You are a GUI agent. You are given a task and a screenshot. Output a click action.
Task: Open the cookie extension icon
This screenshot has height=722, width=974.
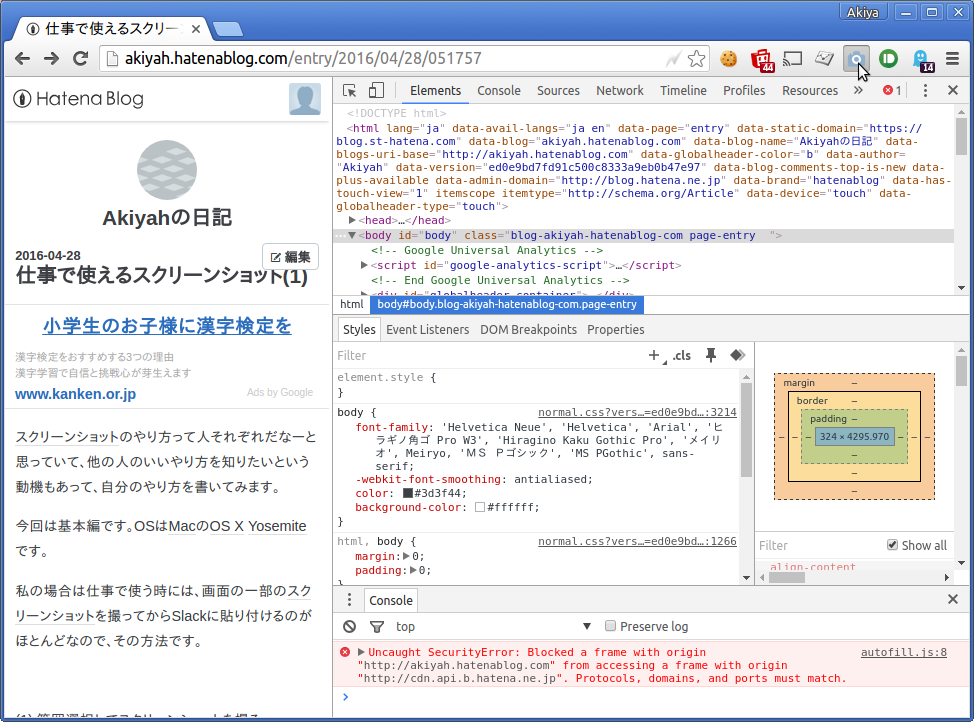point(728,58)
